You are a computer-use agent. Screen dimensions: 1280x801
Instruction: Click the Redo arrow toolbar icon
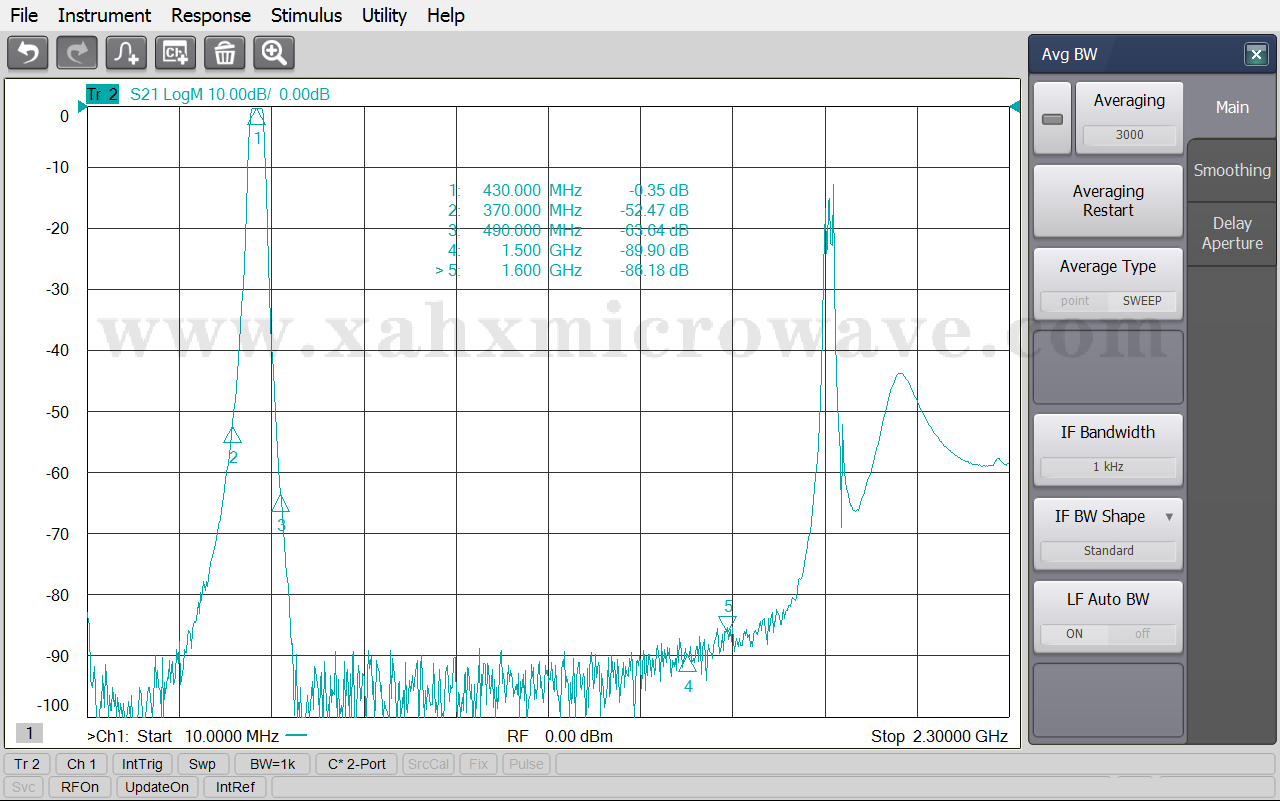pyautogui.click(x=77, y=53)
